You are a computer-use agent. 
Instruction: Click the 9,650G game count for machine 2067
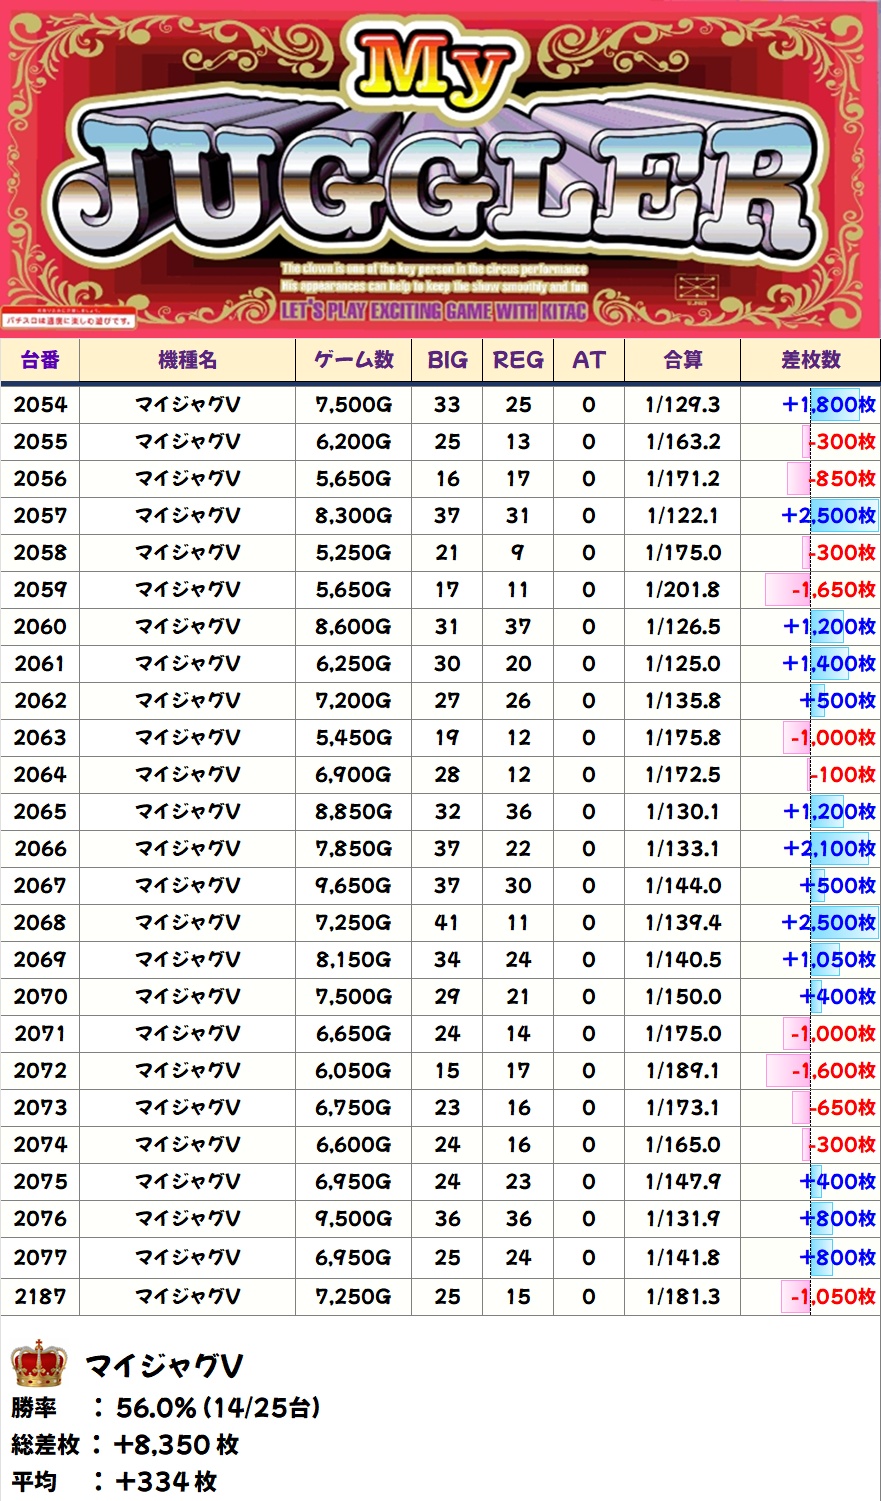point(353,886)
